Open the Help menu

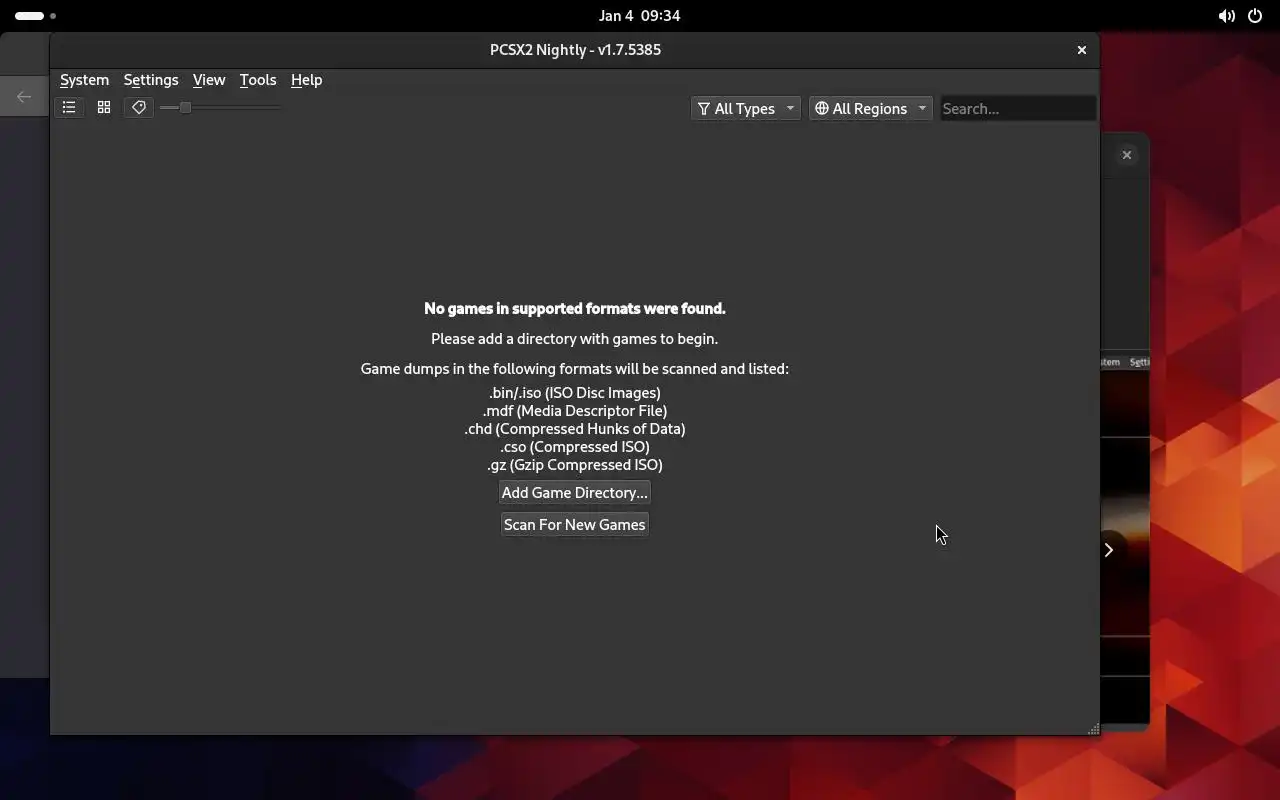pyautogui.click(x=306, y=80)
